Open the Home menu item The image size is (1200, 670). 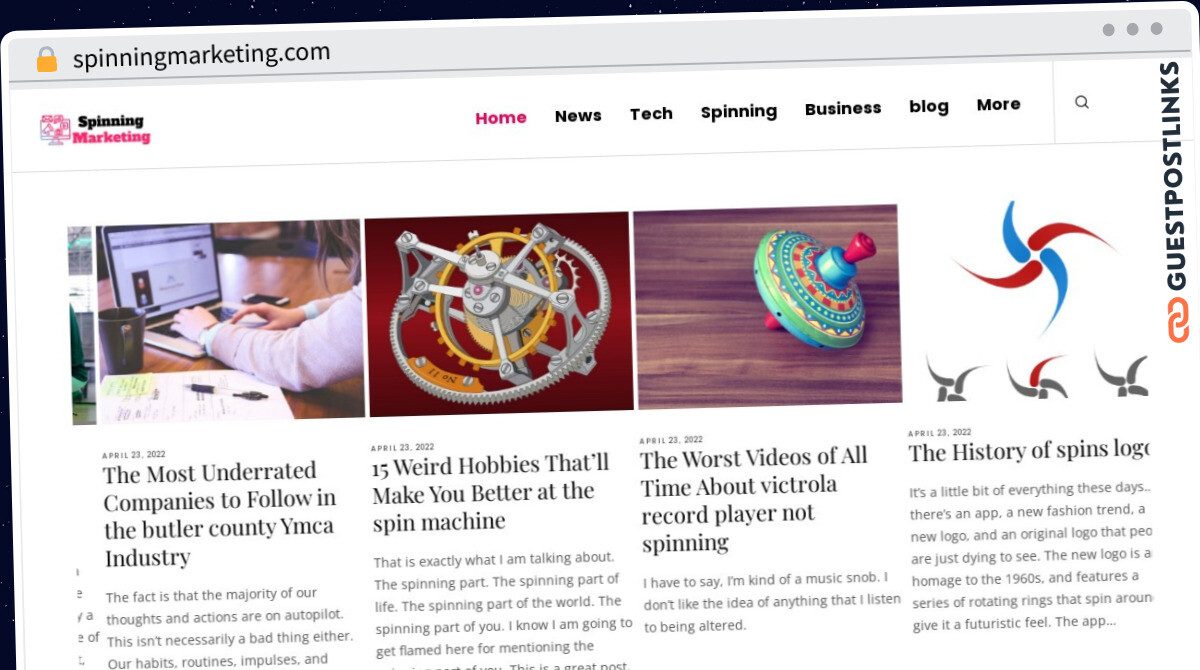pos(501,117)
